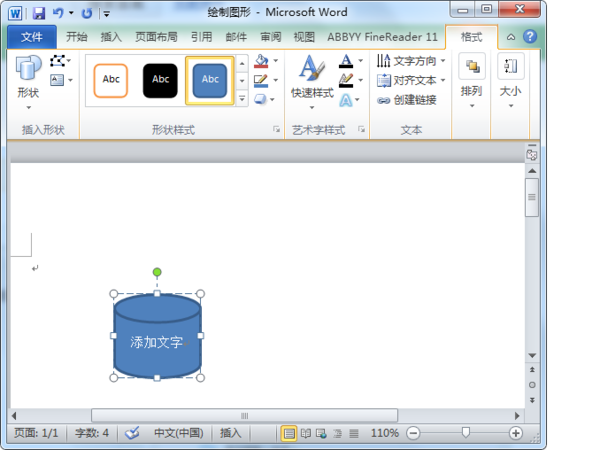Image resolution: width=600 pixels, height=450 pixels.
Task: Open the 大小 group button
Action: [x=510, y=81]
